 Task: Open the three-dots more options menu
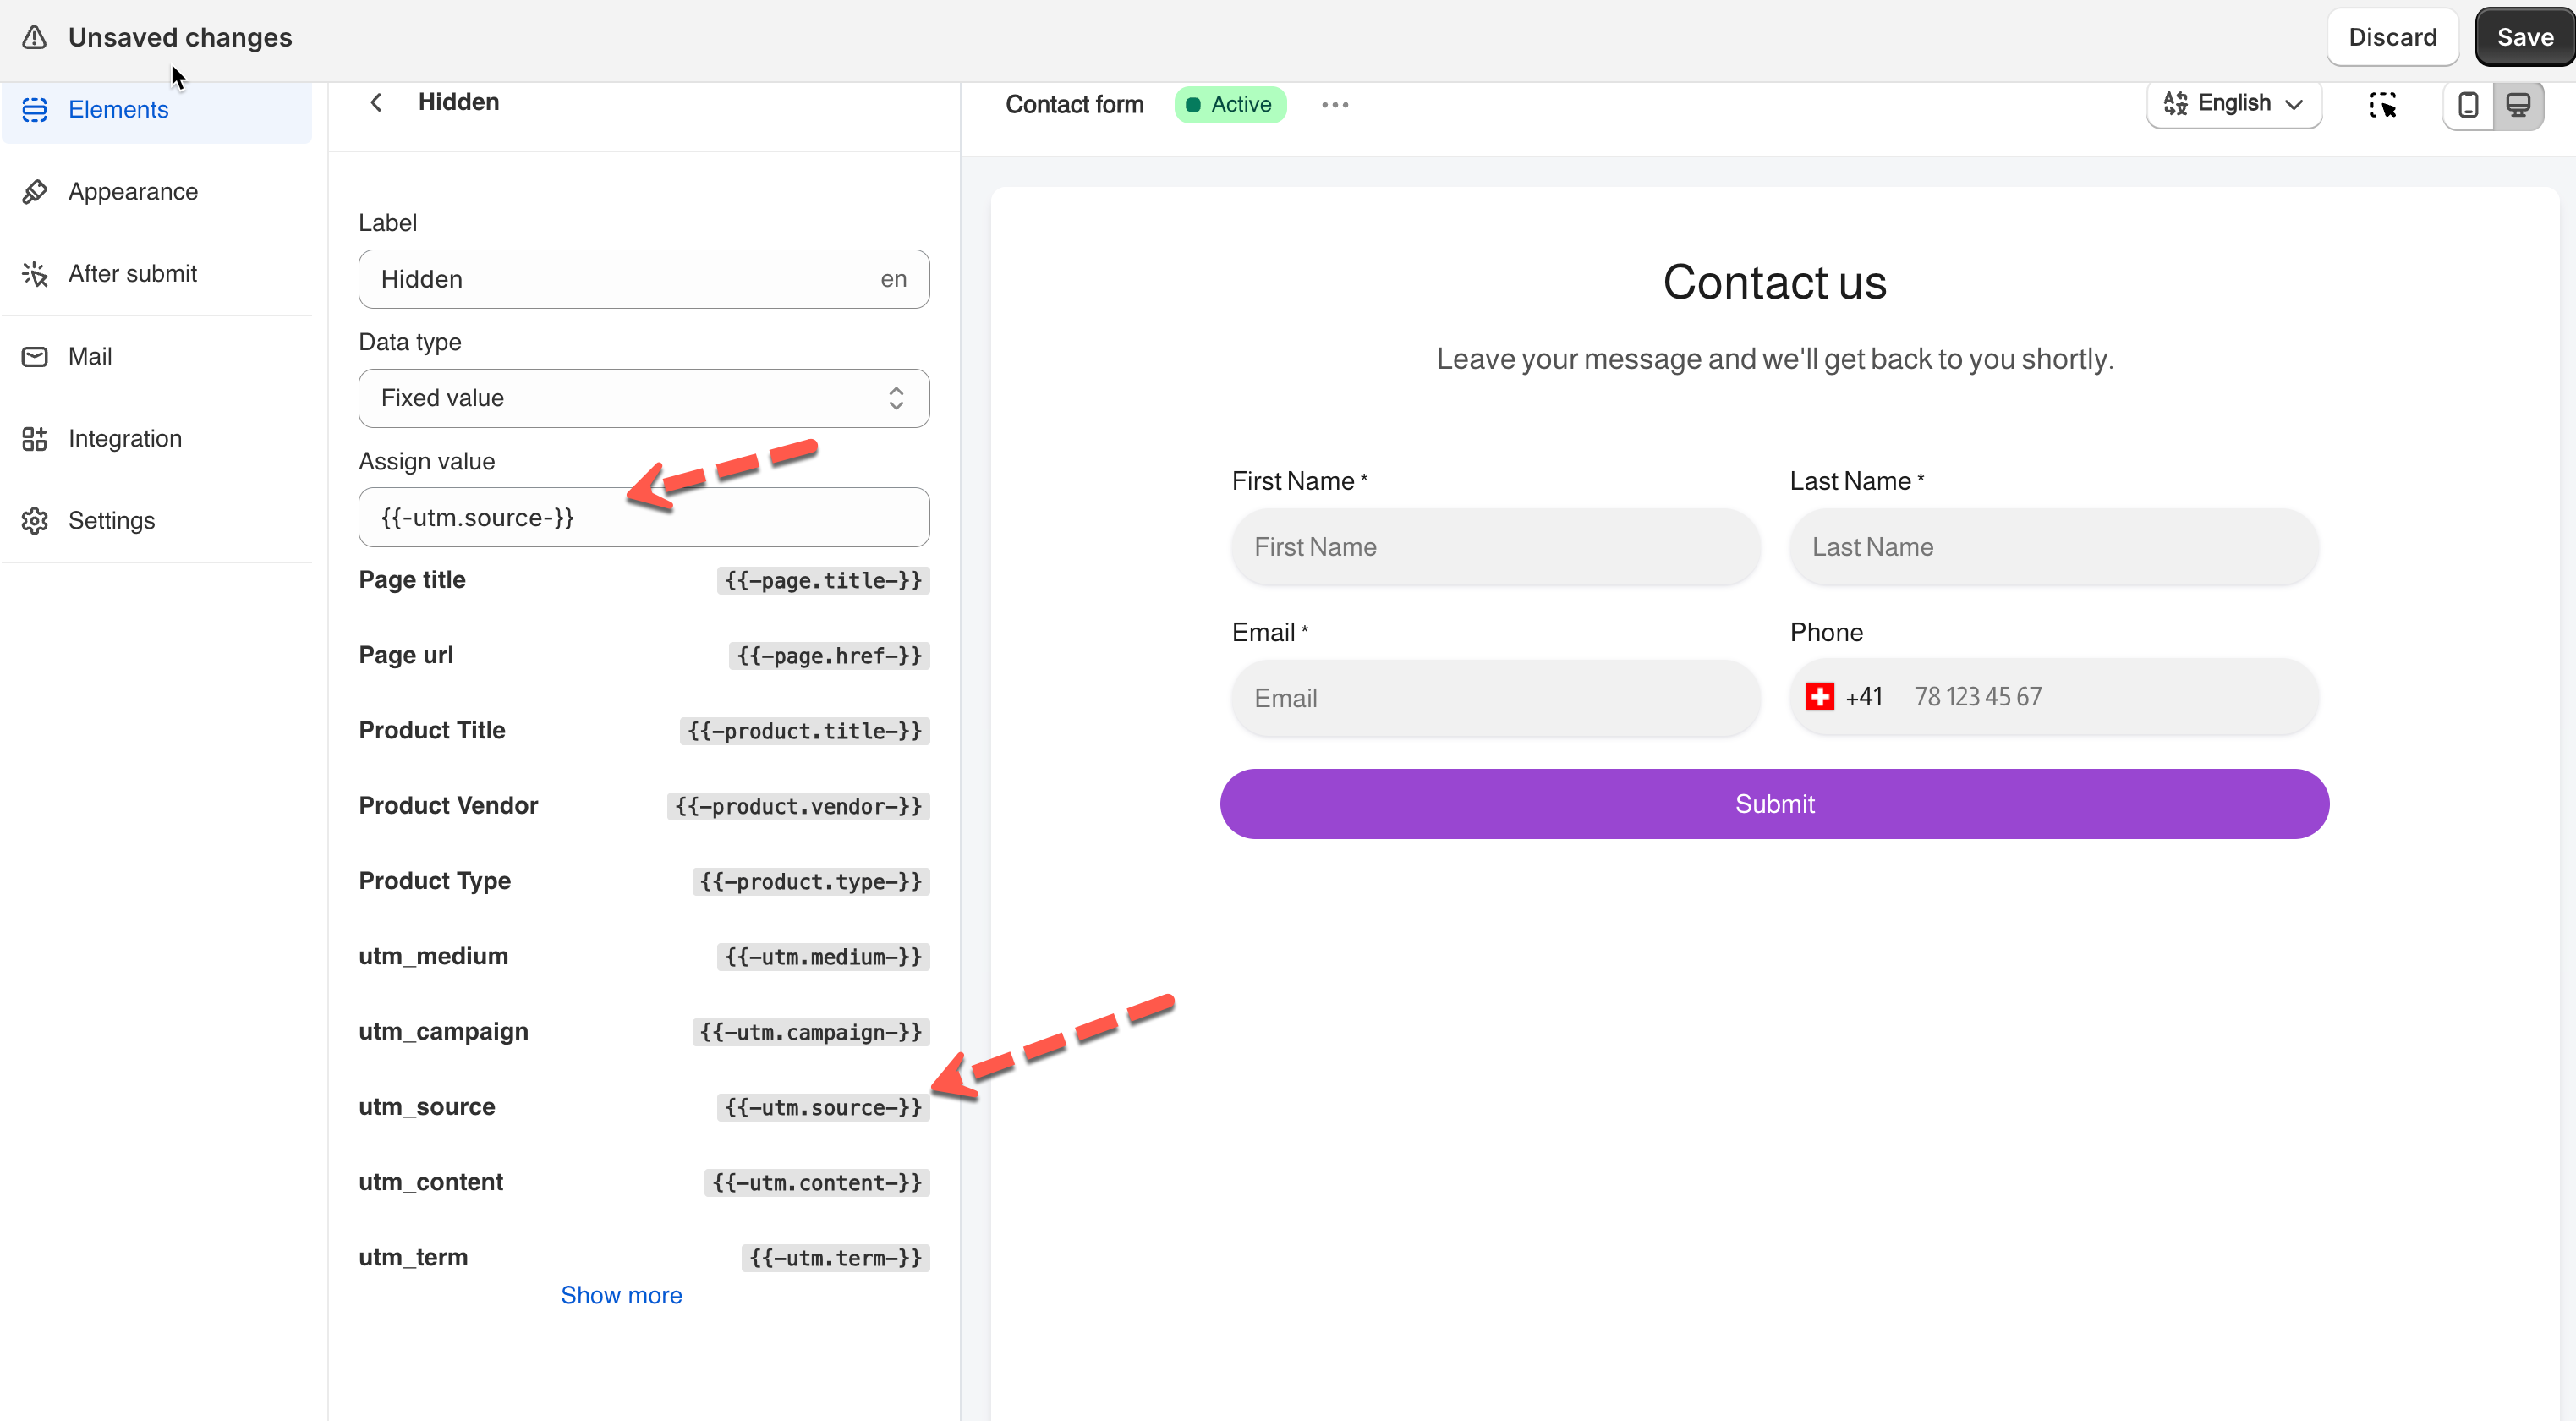click(1334, 104)
